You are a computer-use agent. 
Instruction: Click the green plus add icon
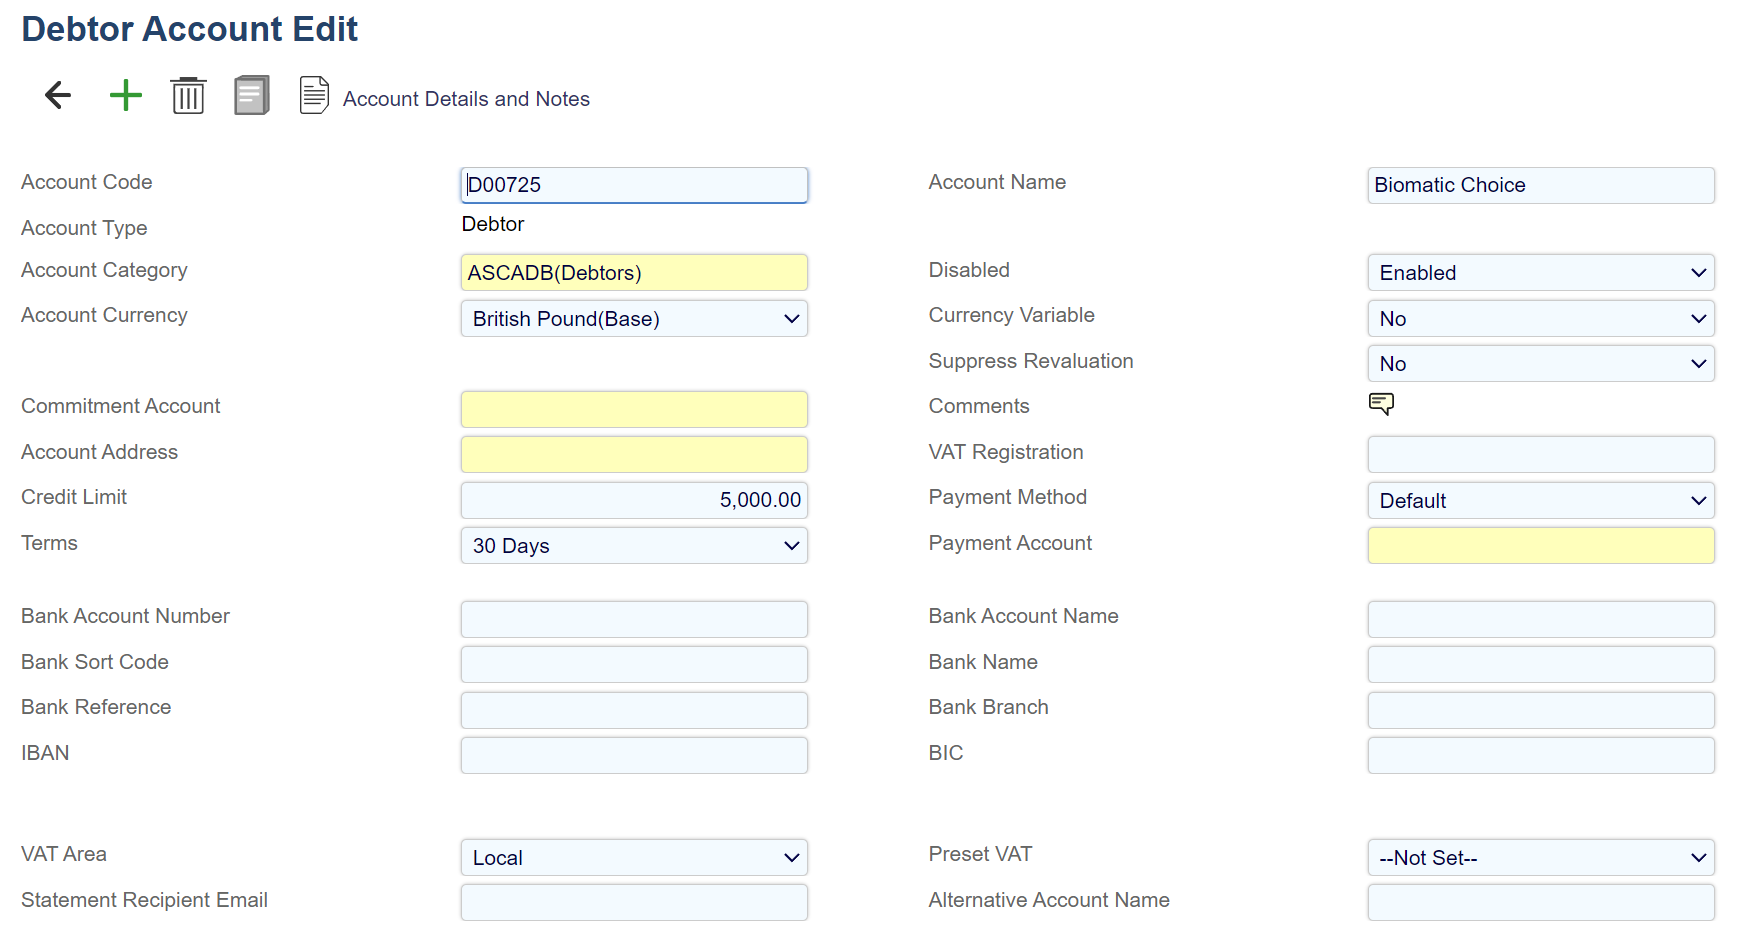tap(126, 96)
